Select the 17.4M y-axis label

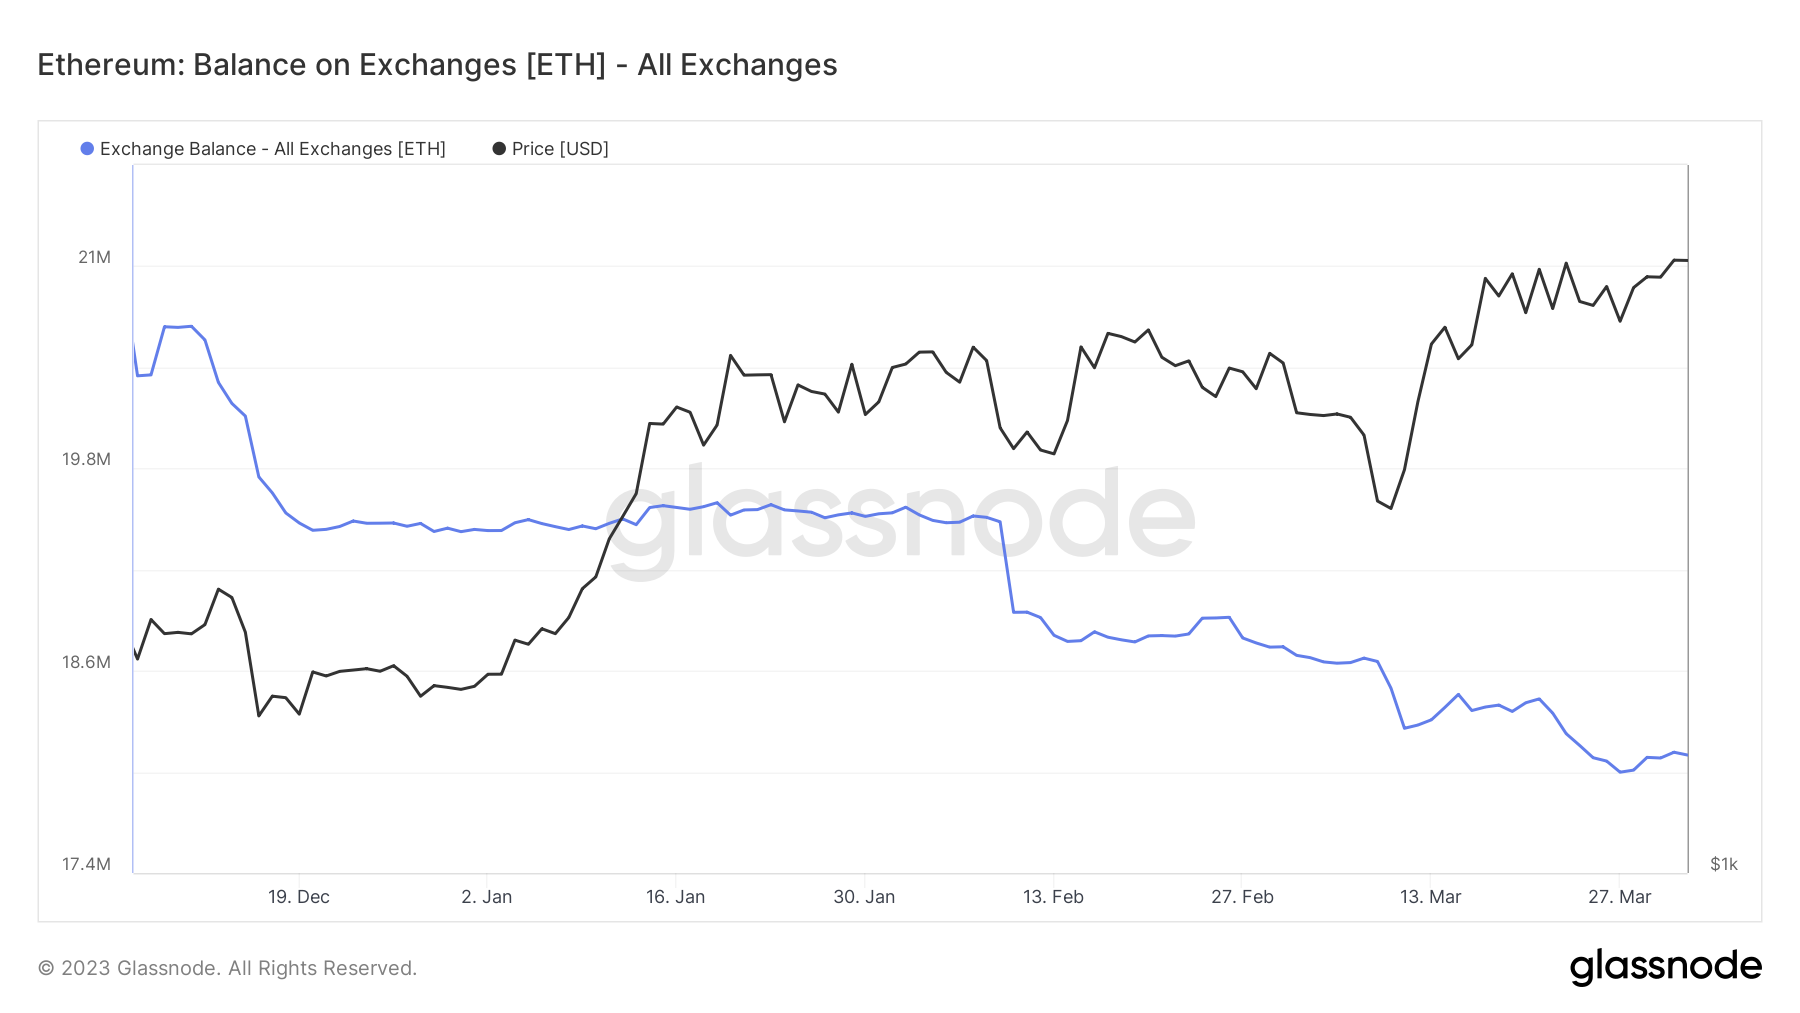coord(87,864)
